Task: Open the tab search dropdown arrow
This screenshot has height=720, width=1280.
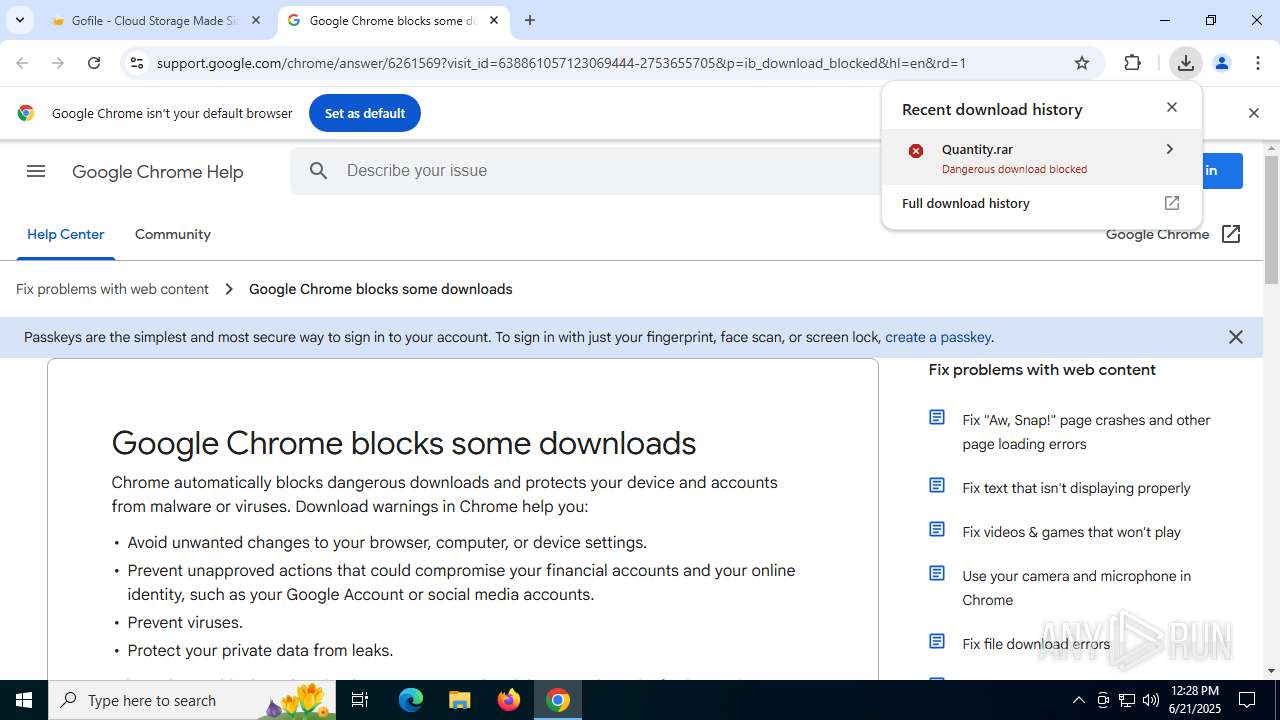Action: [19, 20]
